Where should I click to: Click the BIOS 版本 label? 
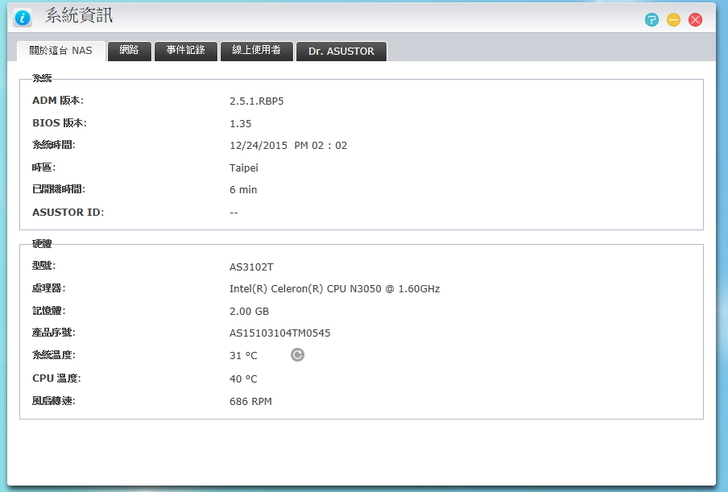[x=59, y=123]
